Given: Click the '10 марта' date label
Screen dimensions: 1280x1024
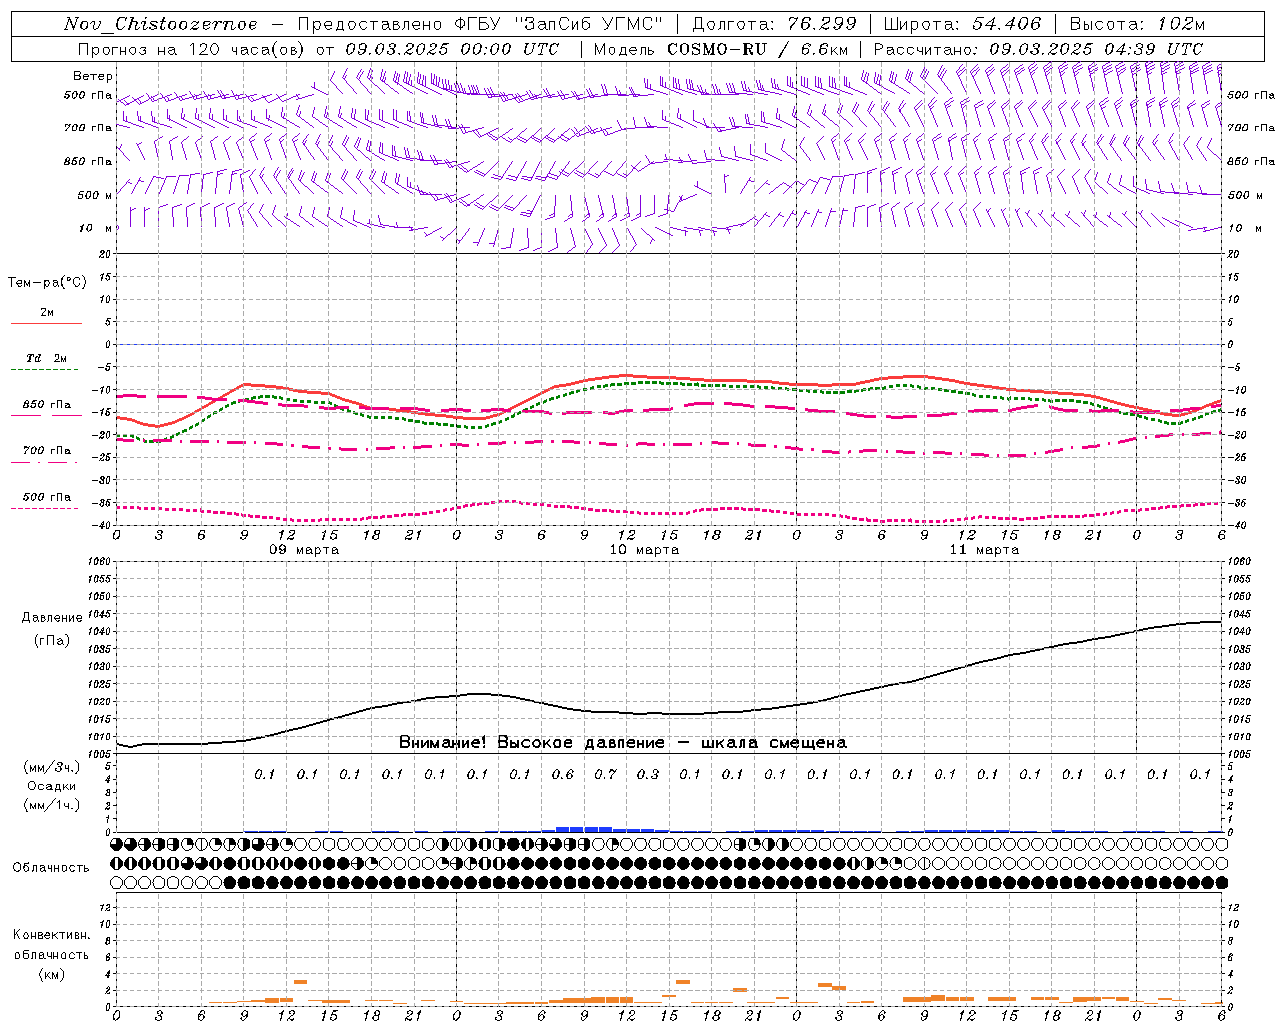Looking at the screenshot, I should click(x=644, y=550).
